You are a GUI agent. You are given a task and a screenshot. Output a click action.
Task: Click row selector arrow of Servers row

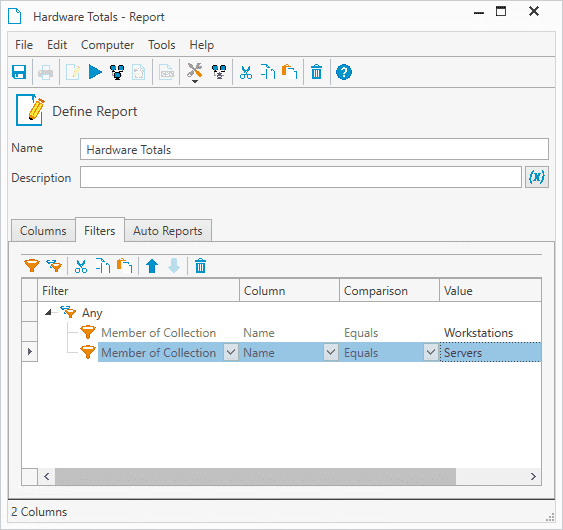[30, 352]
